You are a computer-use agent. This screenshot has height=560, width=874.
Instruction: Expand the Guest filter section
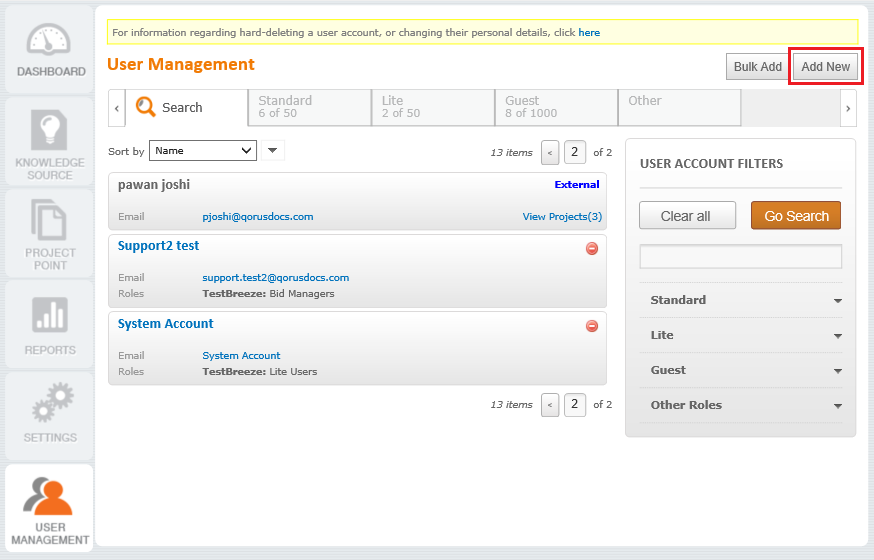[x=740, y=371]
